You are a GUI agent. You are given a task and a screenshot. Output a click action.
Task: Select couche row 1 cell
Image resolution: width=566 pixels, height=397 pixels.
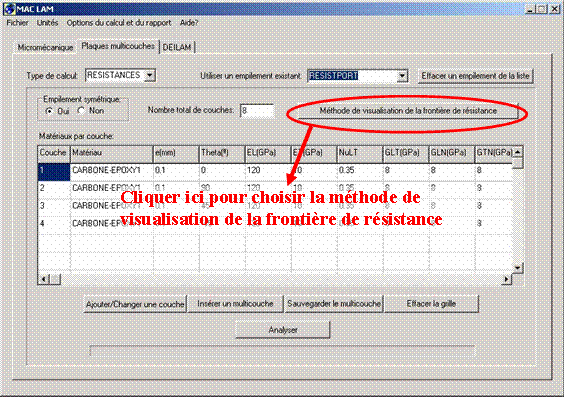point(54,172)
